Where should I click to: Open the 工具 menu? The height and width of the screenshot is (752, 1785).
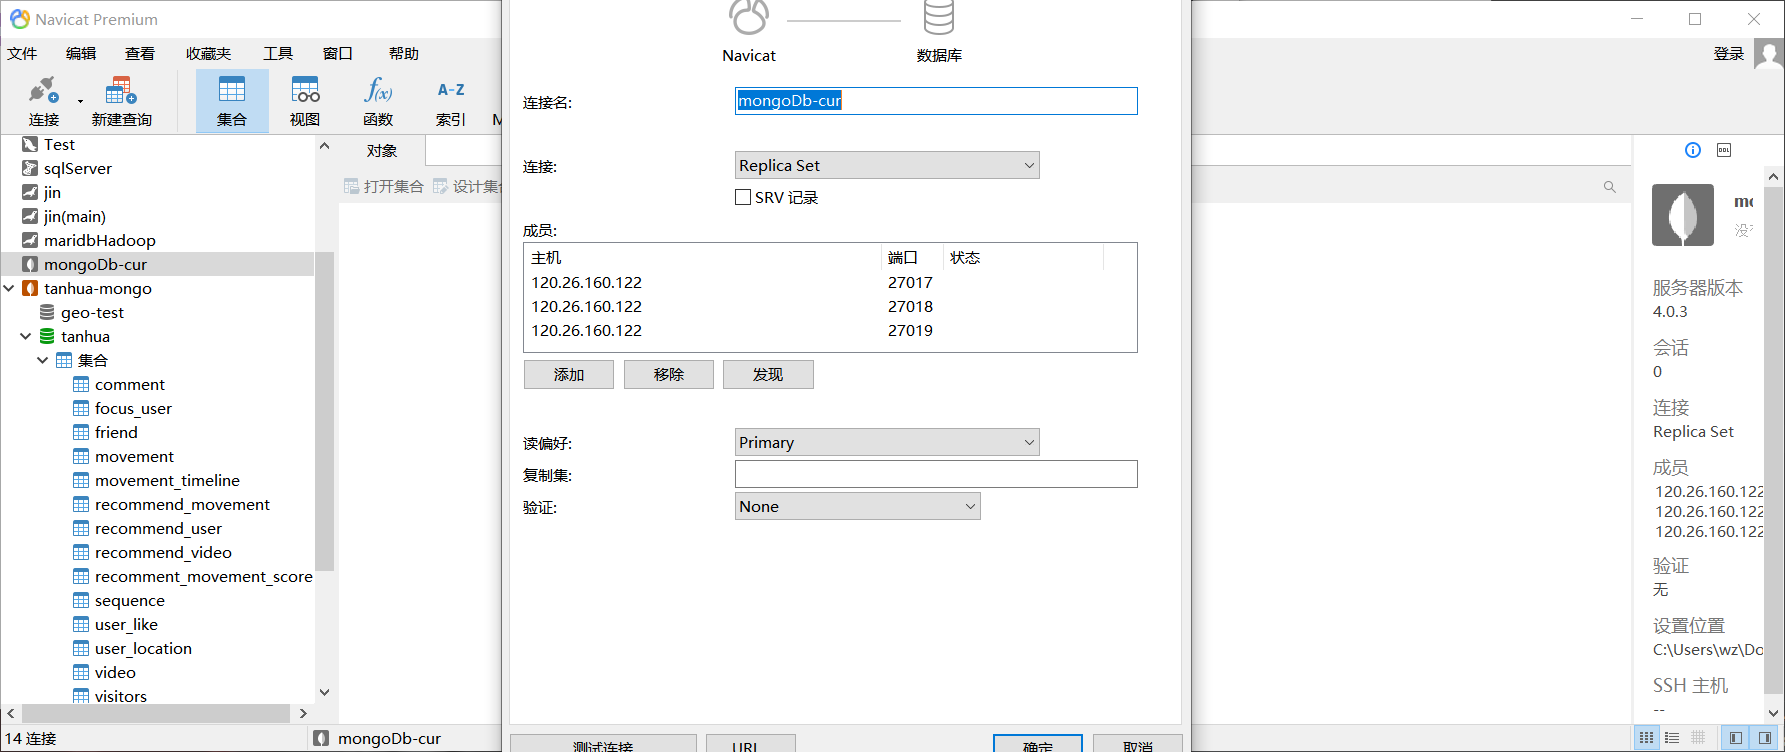tap(278, 54)
